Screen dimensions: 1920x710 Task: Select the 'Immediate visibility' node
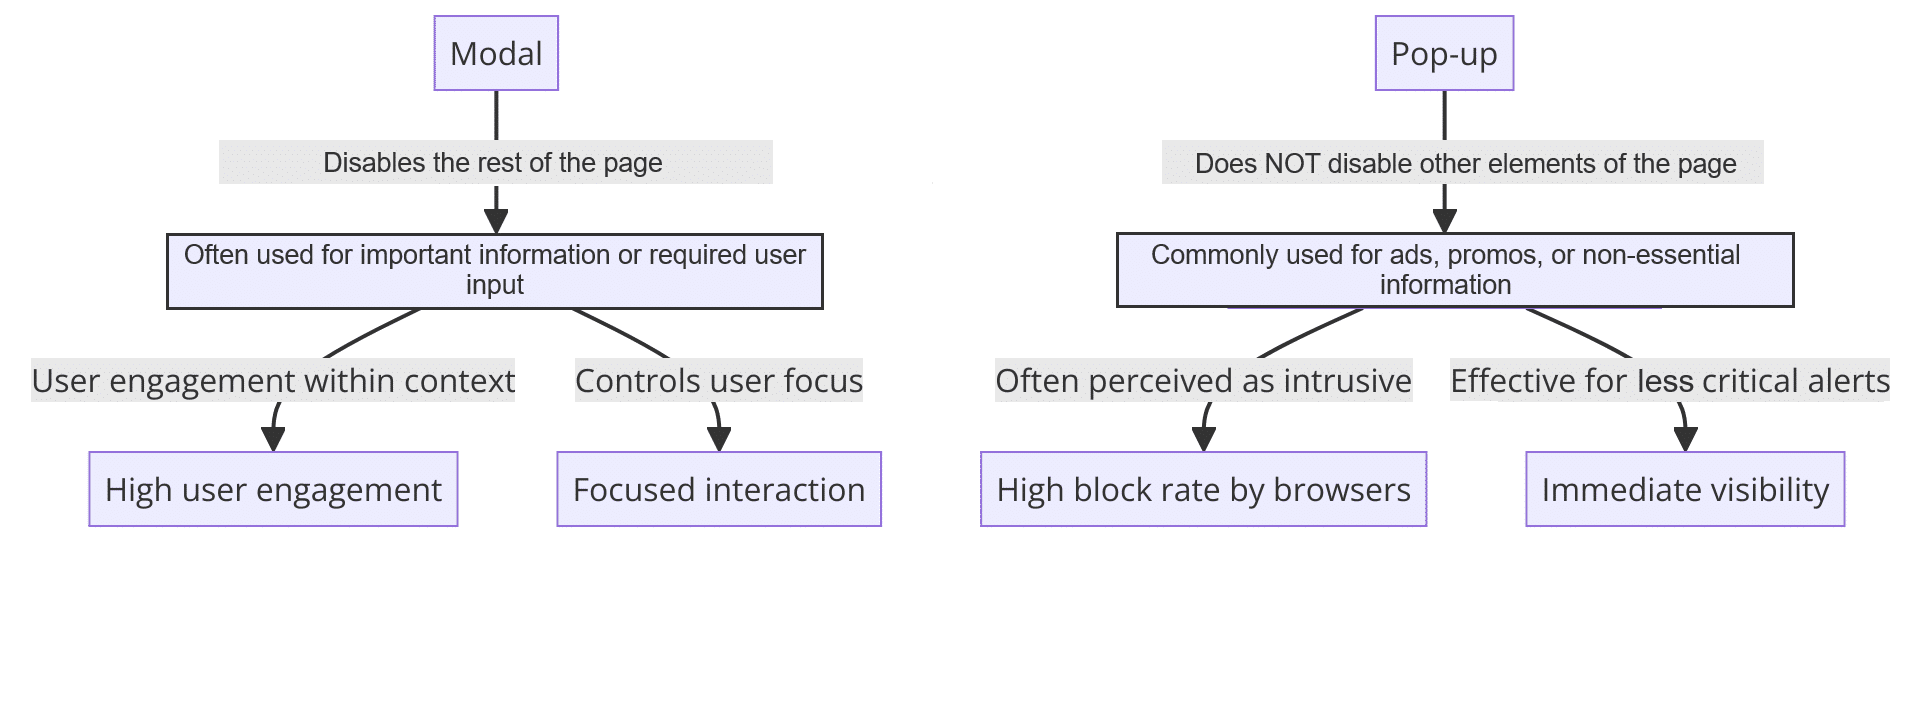(x=1685, y=489)
